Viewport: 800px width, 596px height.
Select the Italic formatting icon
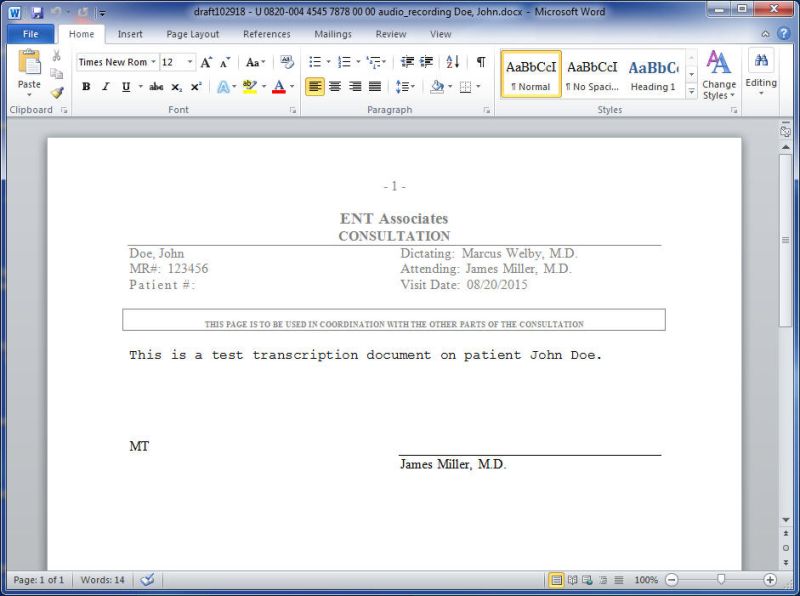click(x=104, y=87)
